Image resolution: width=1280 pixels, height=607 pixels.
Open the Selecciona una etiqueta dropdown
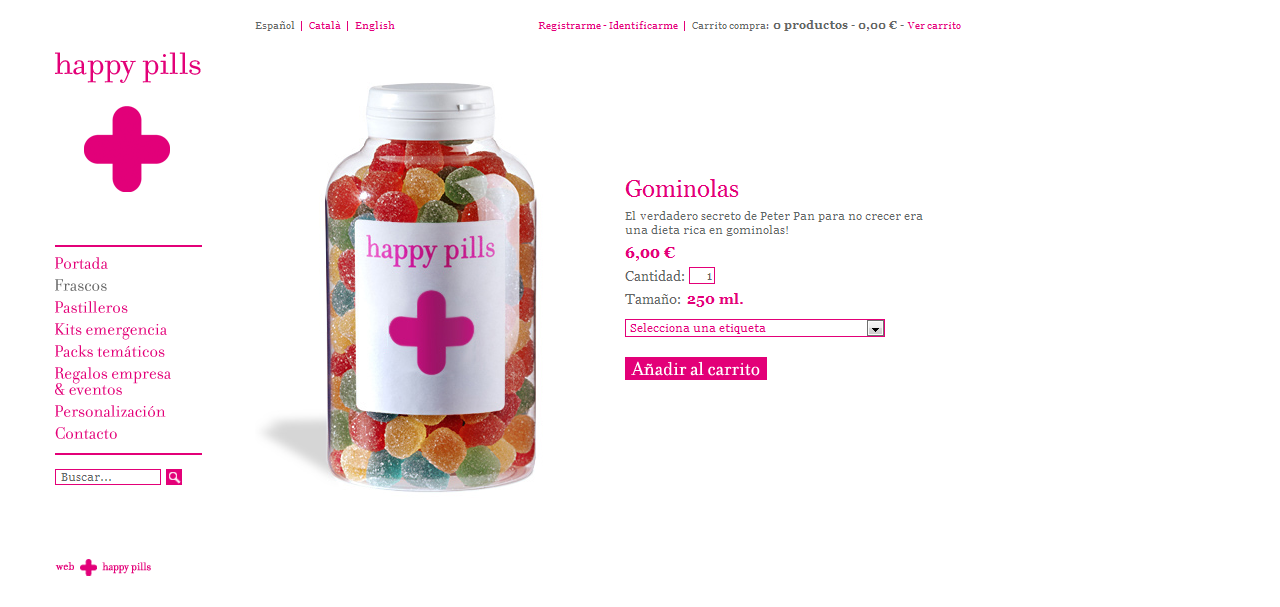(755, 328)
